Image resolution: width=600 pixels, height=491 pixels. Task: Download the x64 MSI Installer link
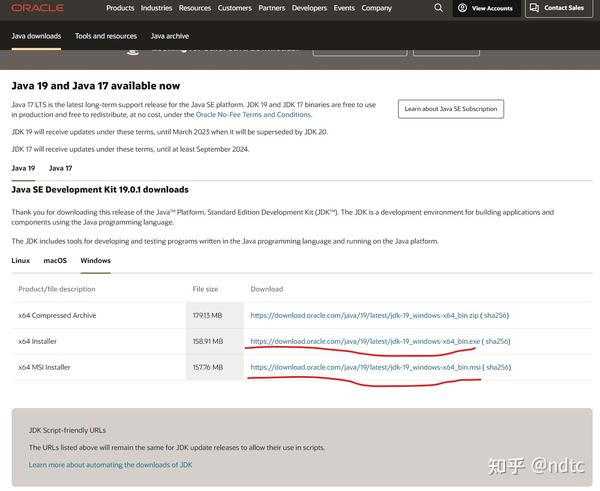[x=364, y=367]
